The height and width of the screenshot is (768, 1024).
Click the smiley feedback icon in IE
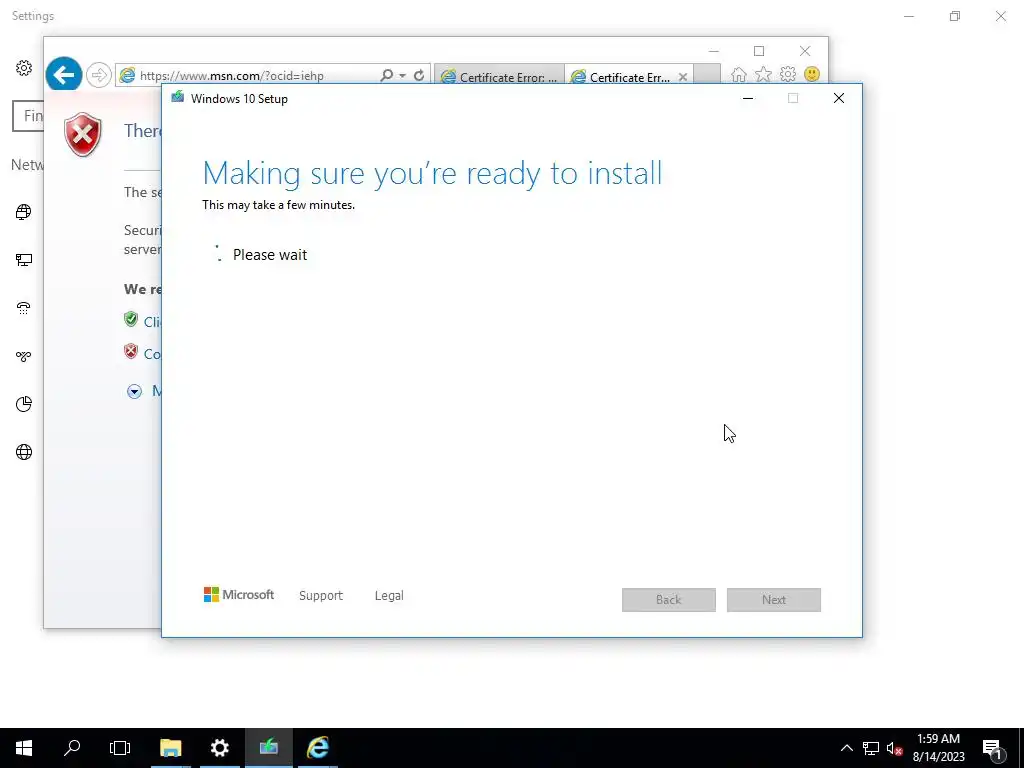point(812,74)
